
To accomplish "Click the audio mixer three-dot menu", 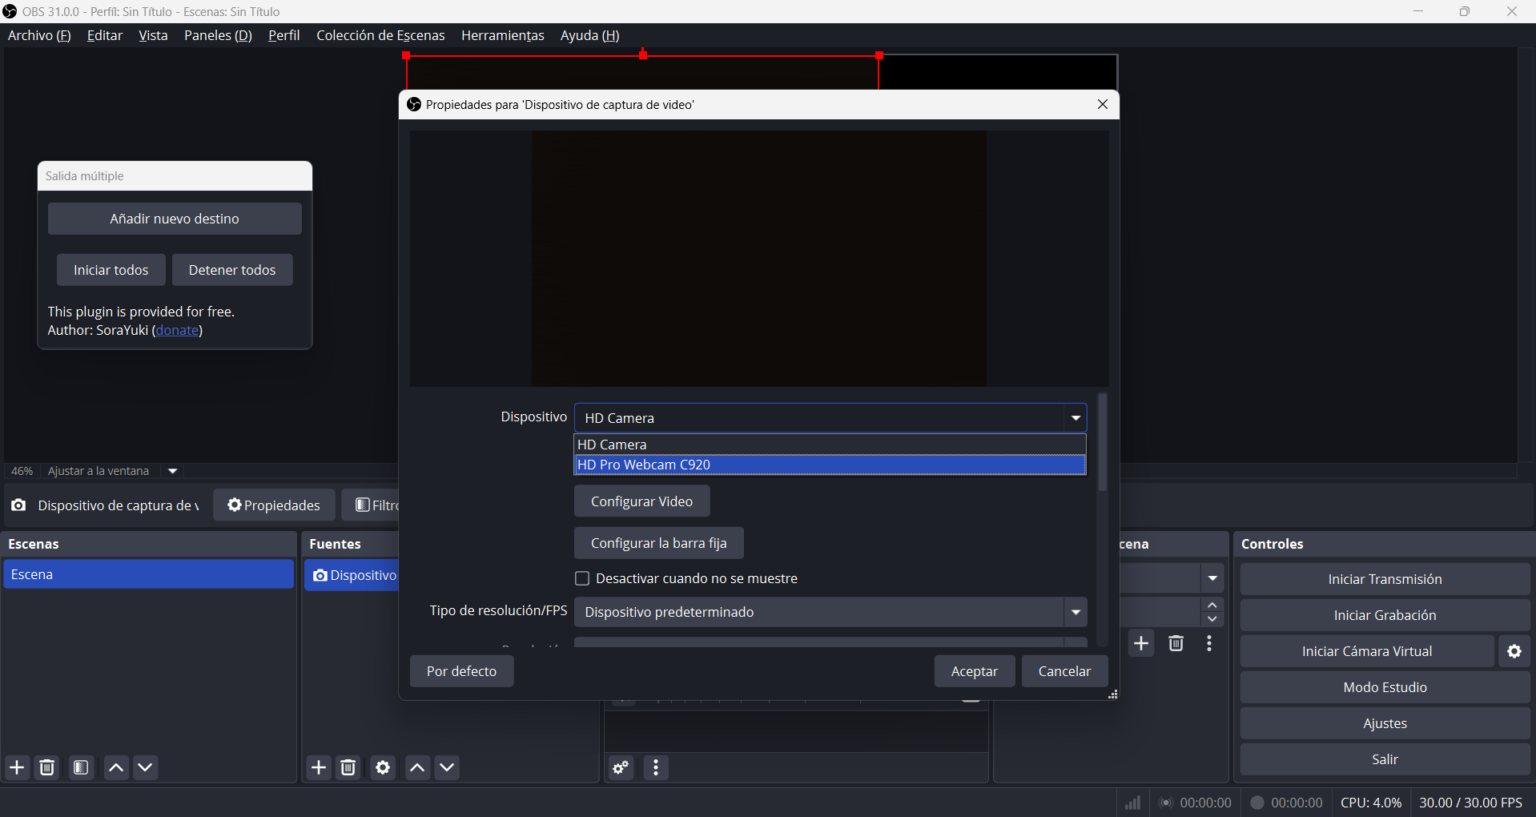I will coord(656,767).
